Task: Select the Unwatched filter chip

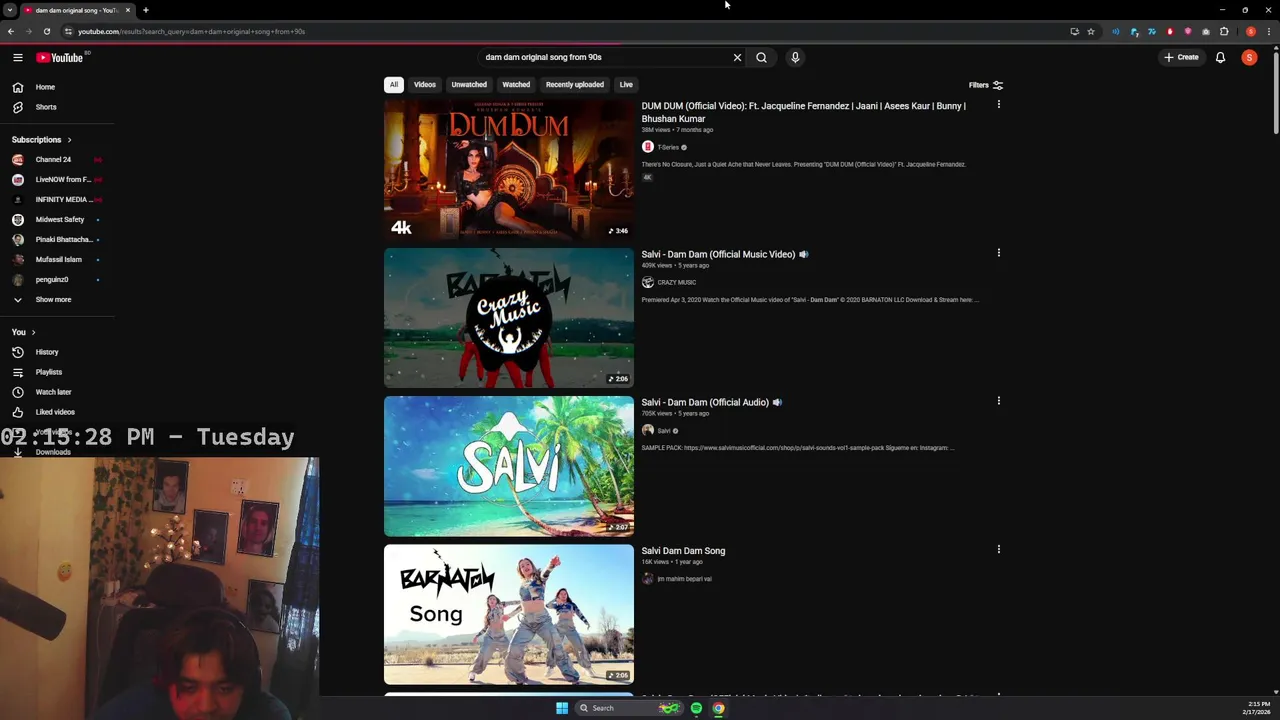Action: coord(469,85)
